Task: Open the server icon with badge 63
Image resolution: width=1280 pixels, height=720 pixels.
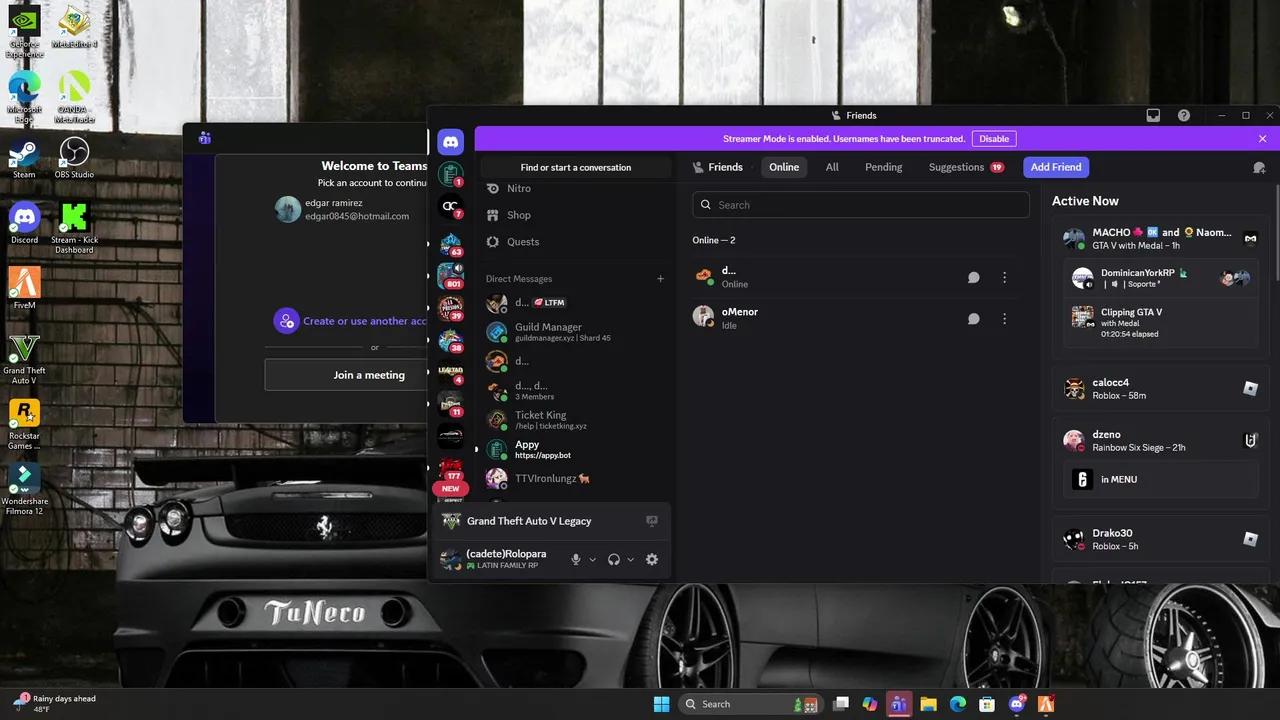Action: (x=450, y=244)
